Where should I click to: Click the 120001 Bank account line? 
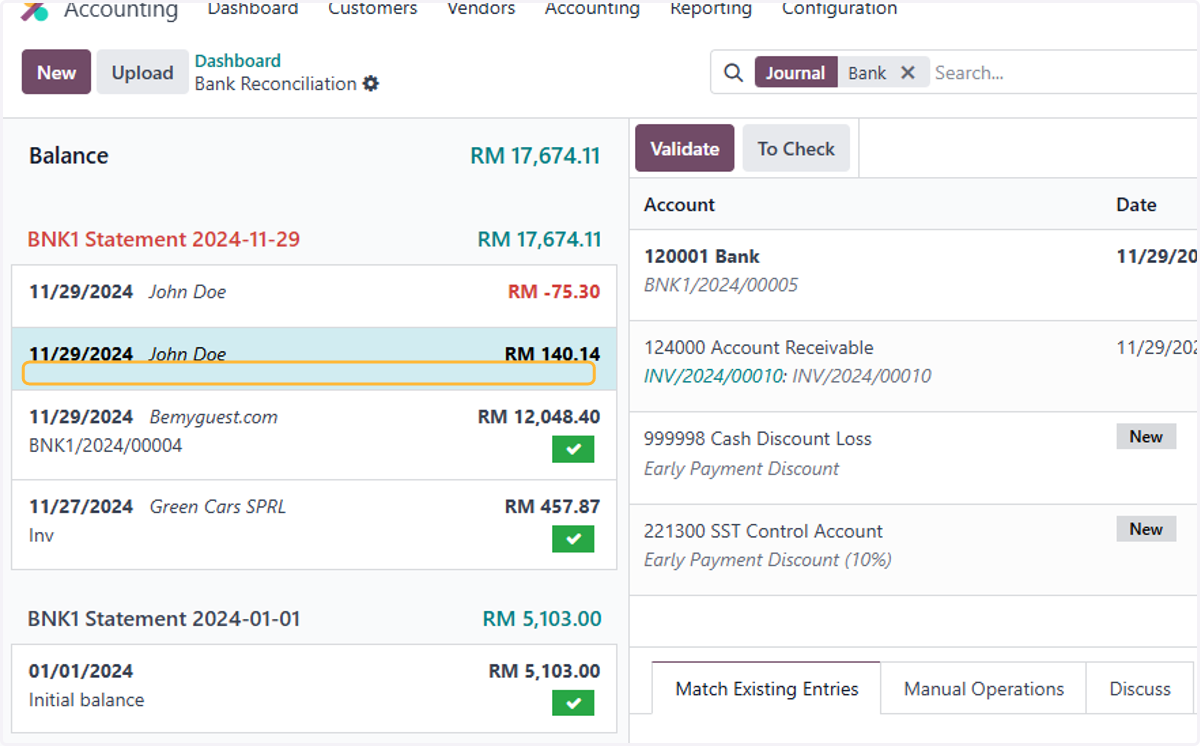(914, 275)
